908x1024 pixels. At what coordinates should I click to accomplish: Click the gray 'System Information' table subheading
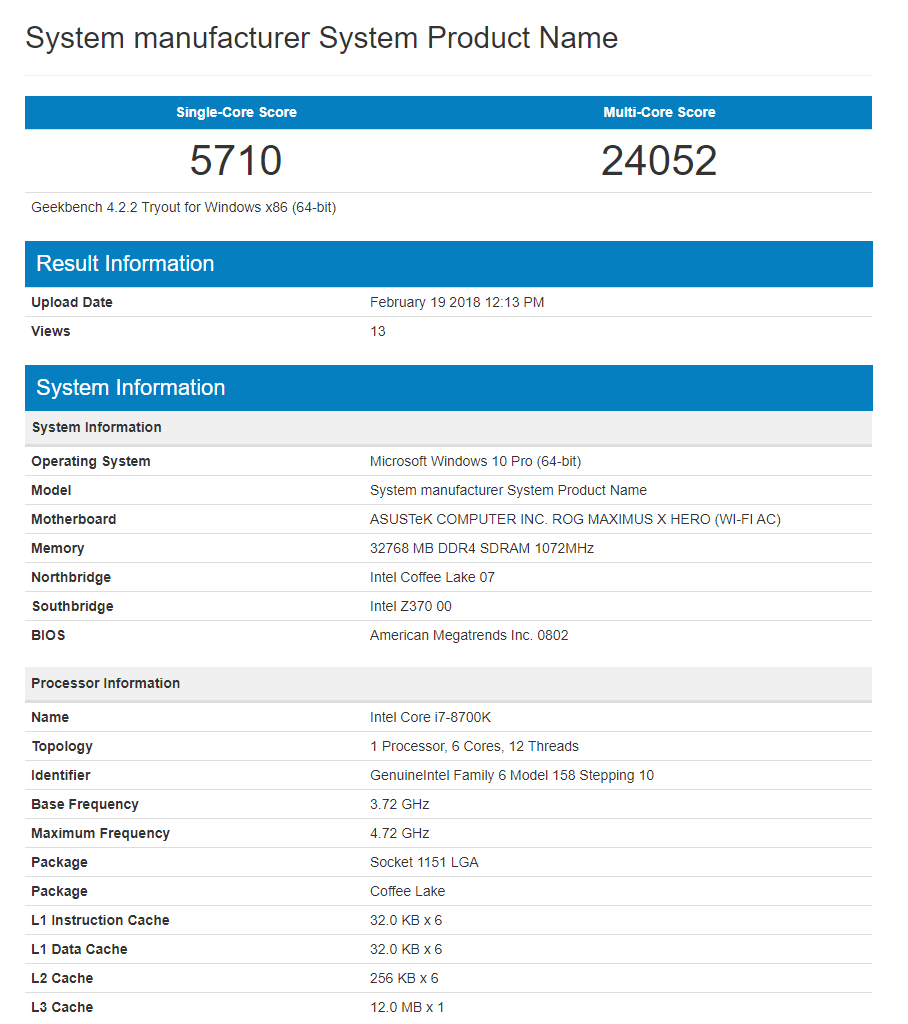click(449, 428)
